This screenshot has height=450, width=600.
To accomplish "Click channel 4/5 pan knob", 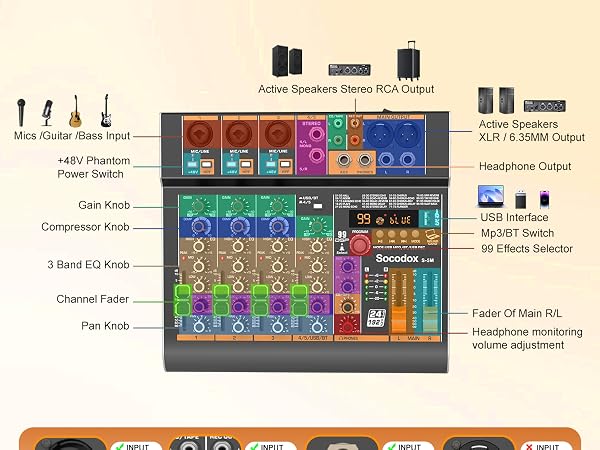I will (317, 326).
